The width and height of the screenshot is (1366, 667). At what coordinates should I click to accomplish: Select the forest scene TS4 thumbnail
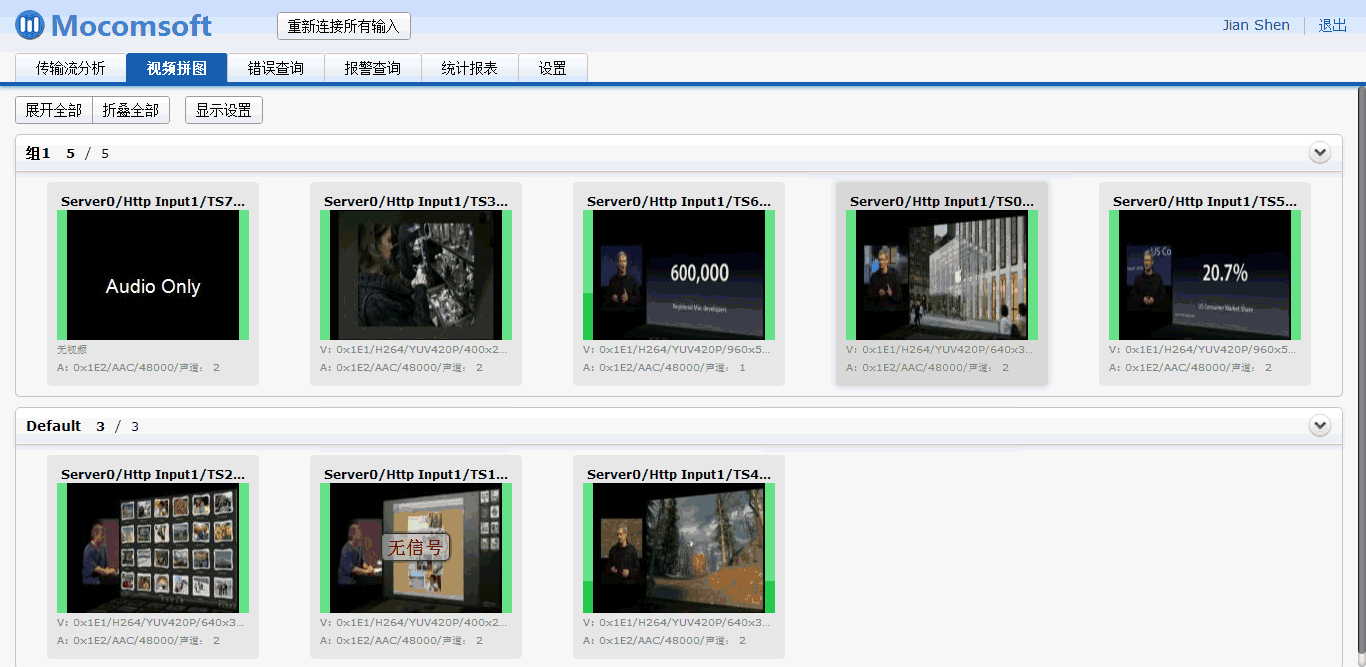[678, 548]
